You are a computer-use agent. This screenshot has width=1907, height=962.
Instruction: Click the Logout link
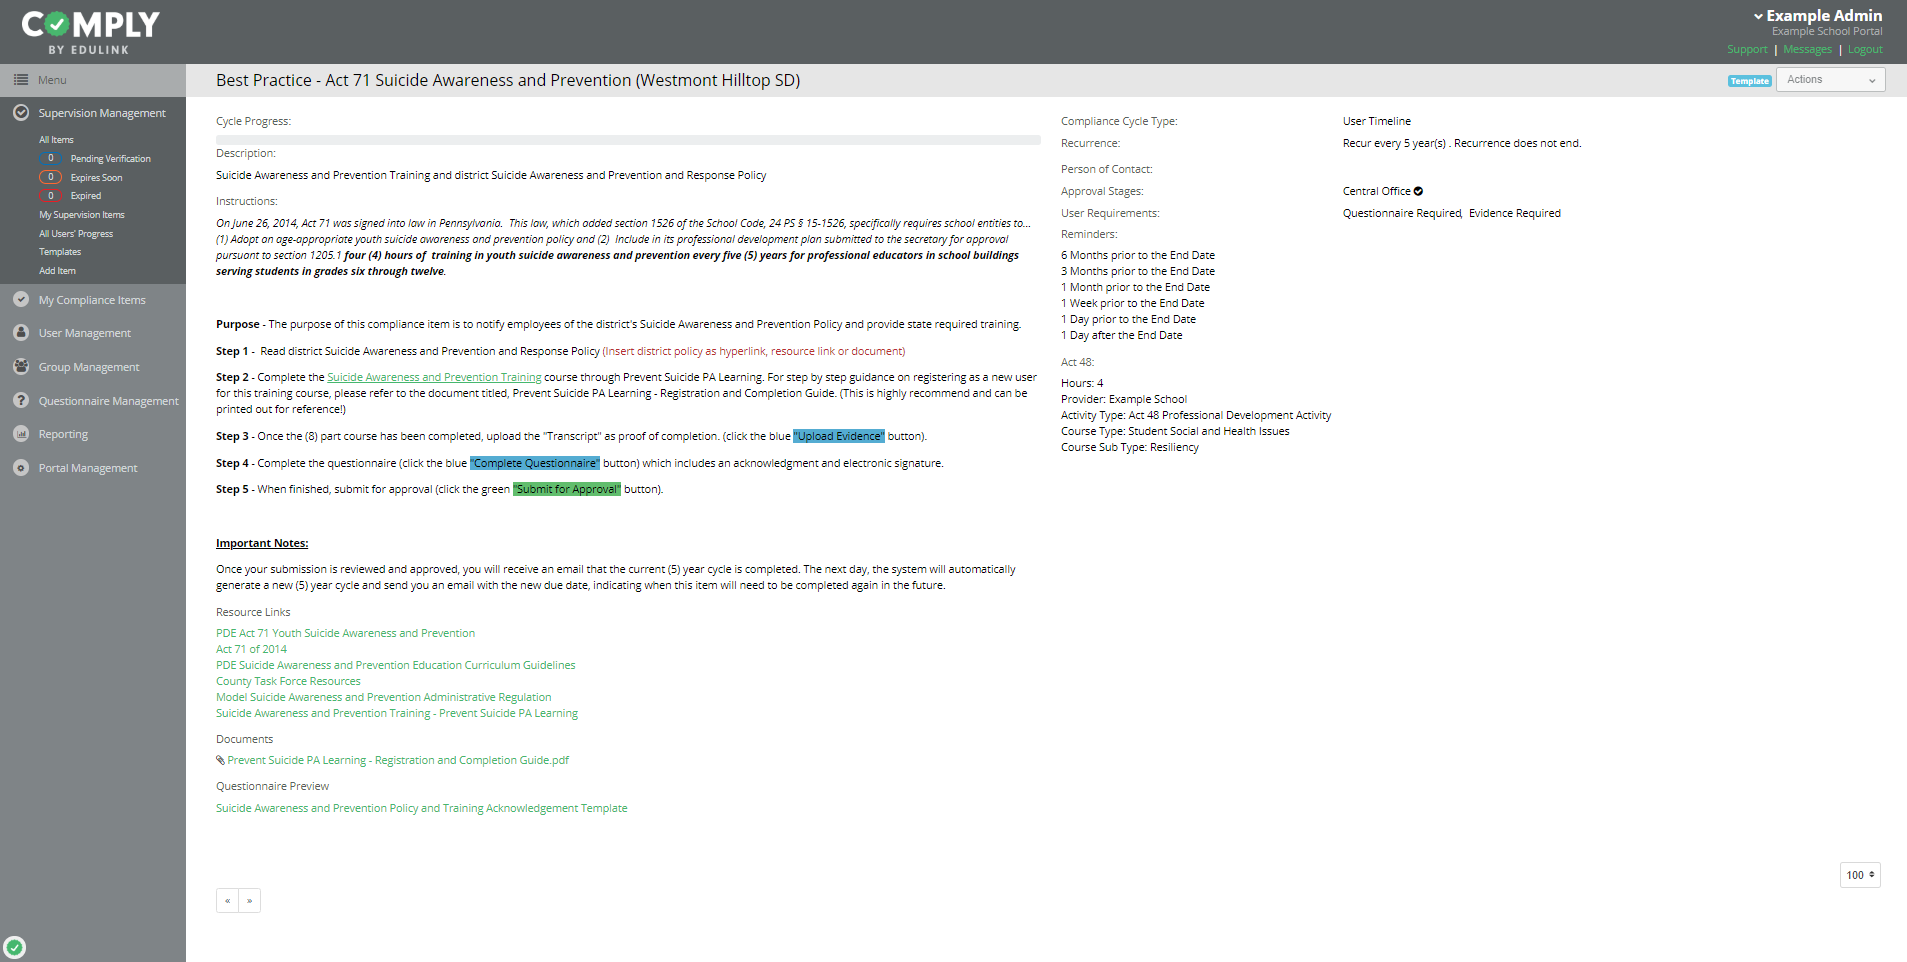click(1865, 50)
